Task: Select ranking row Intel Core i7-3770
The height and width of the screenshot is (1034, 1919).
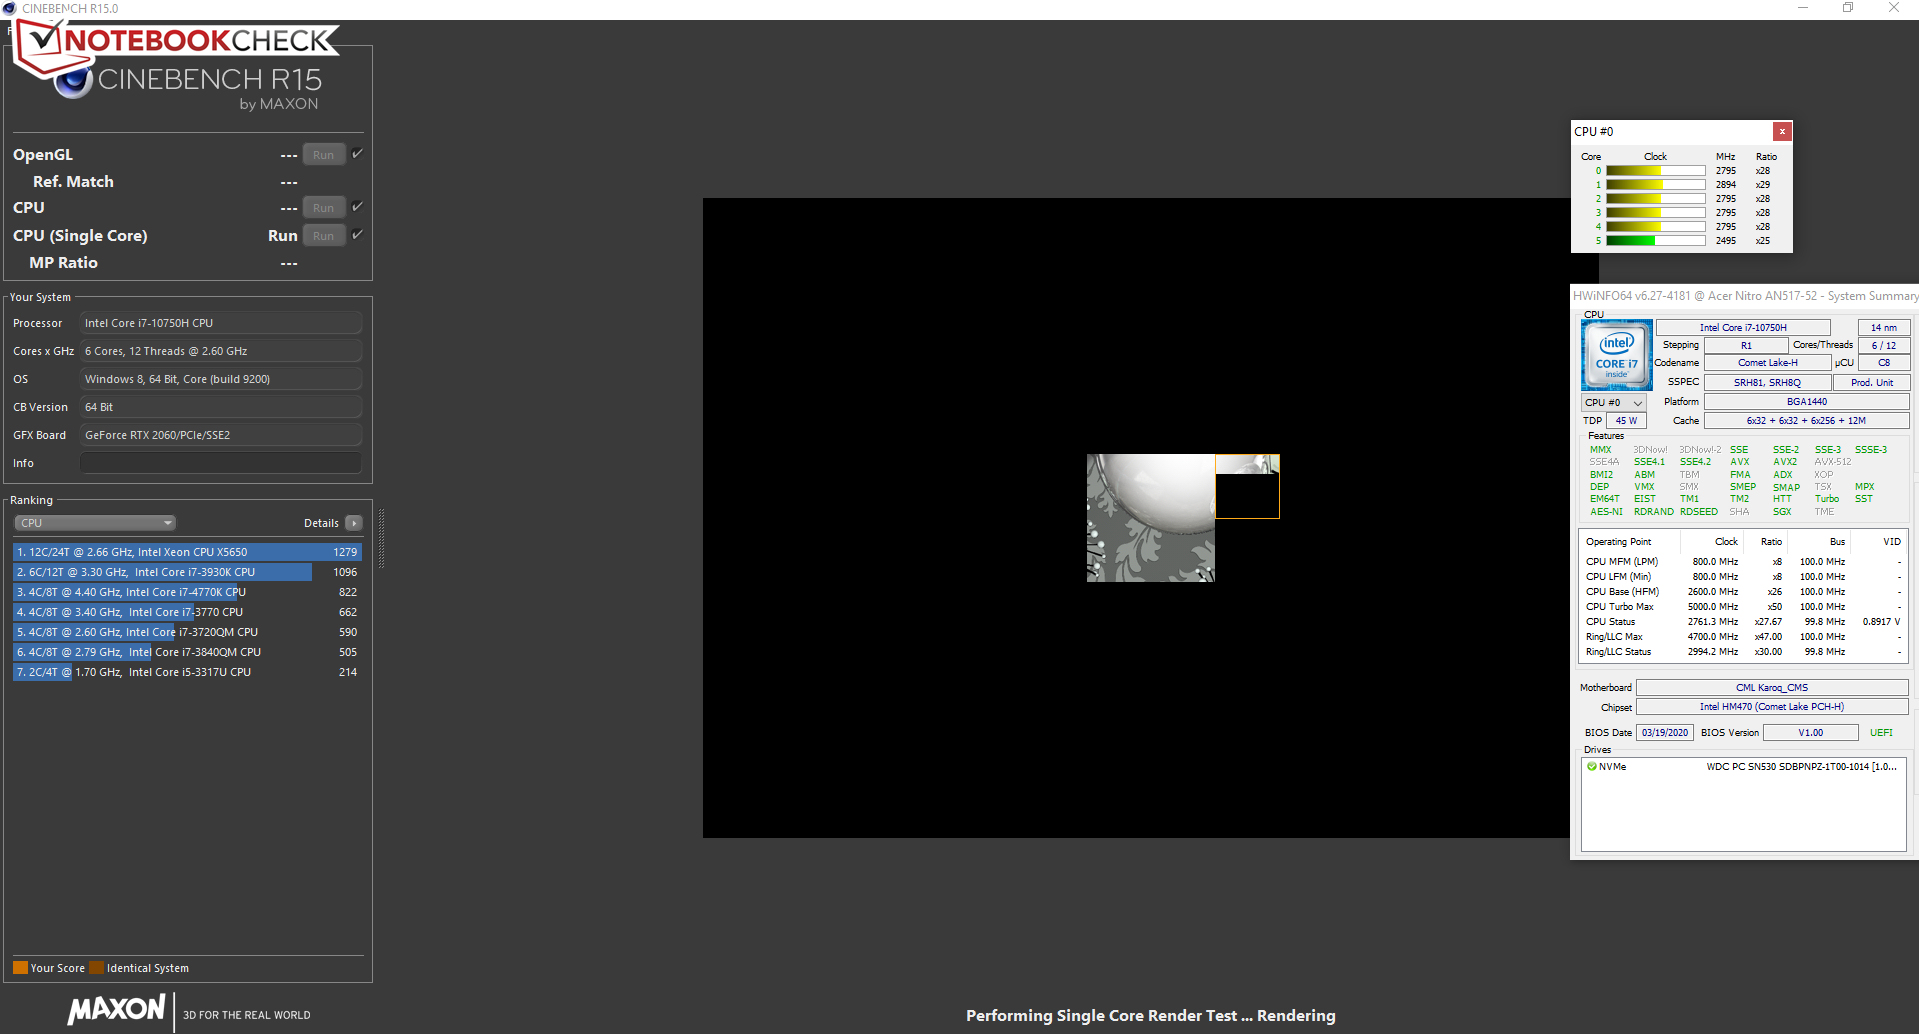Action: pyautogui.click(x=187, y=612)
